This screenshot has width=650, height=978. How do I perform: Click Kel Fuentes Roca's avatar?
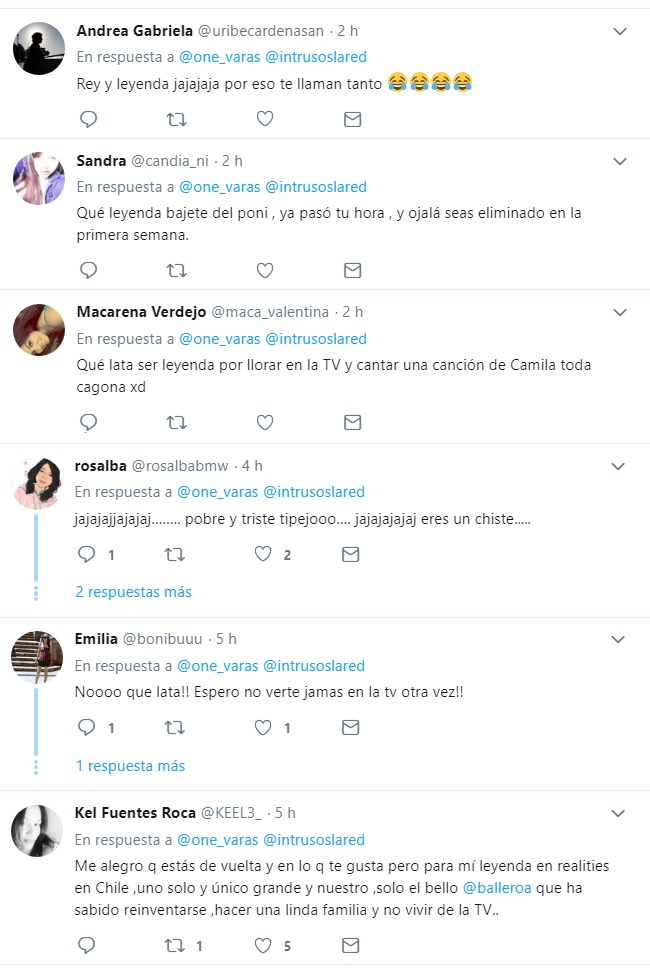pyautogui.click(x=39, y=831)
